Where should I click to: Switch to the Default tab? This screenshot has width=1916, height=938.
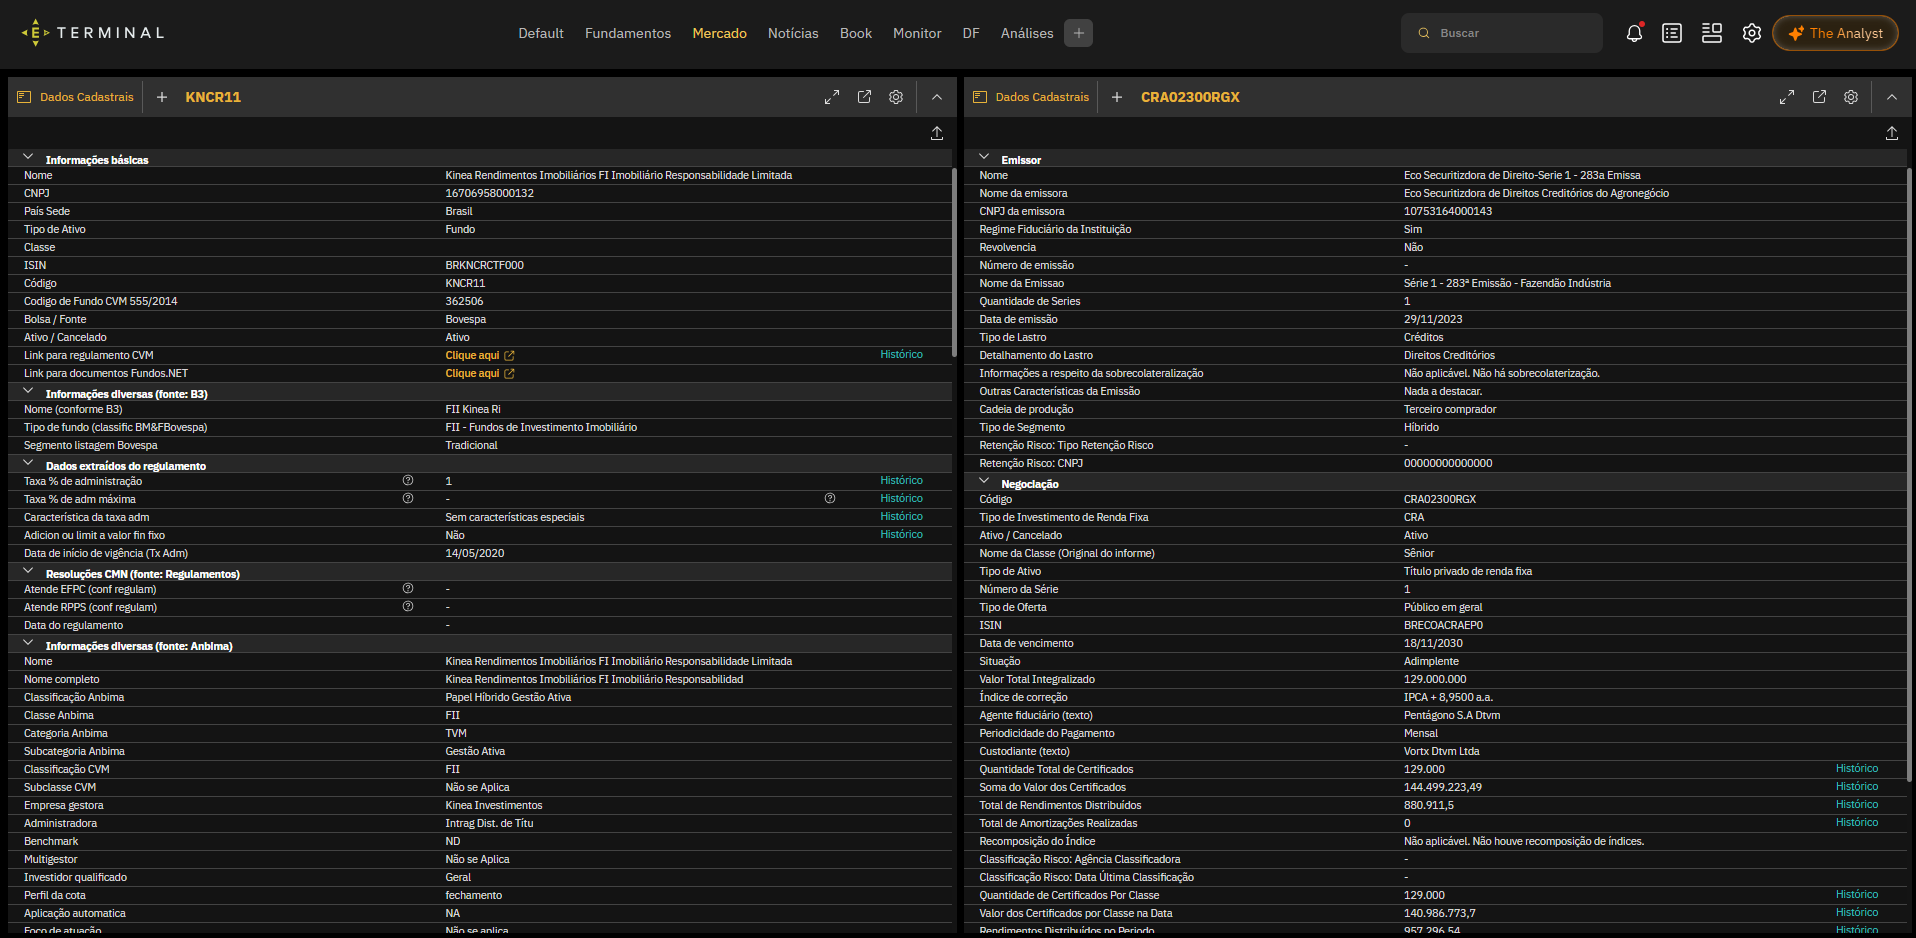point(541,33)
